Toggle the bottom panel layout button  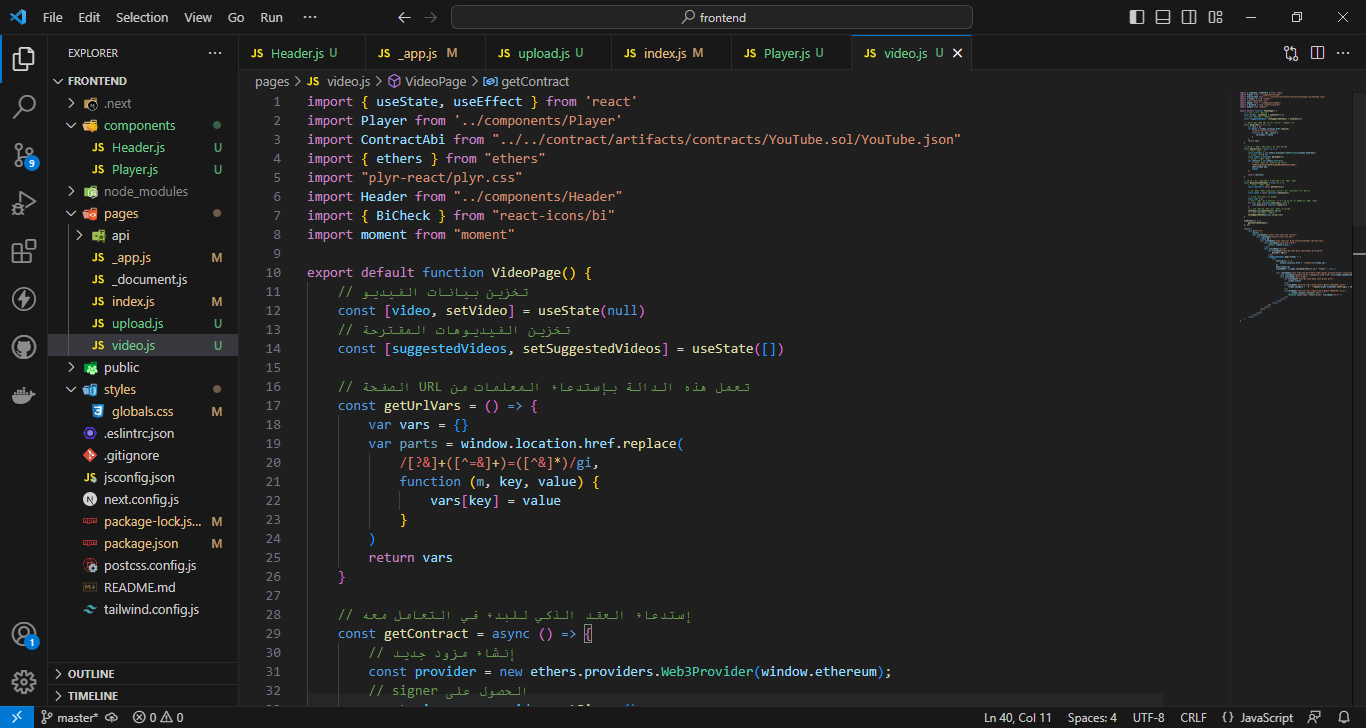coord(1163,17)
